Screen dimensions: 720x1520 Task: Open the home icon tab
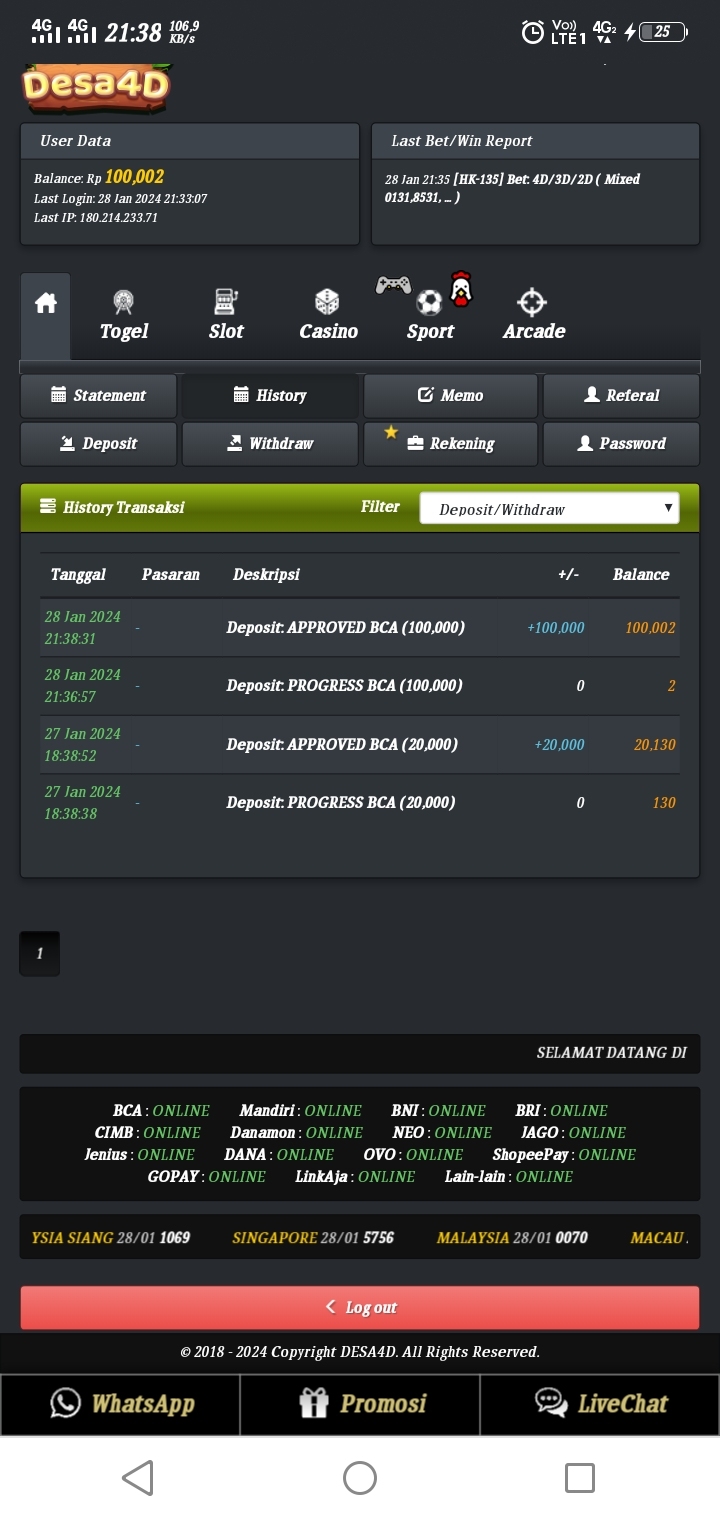click(x=46, y=304)
